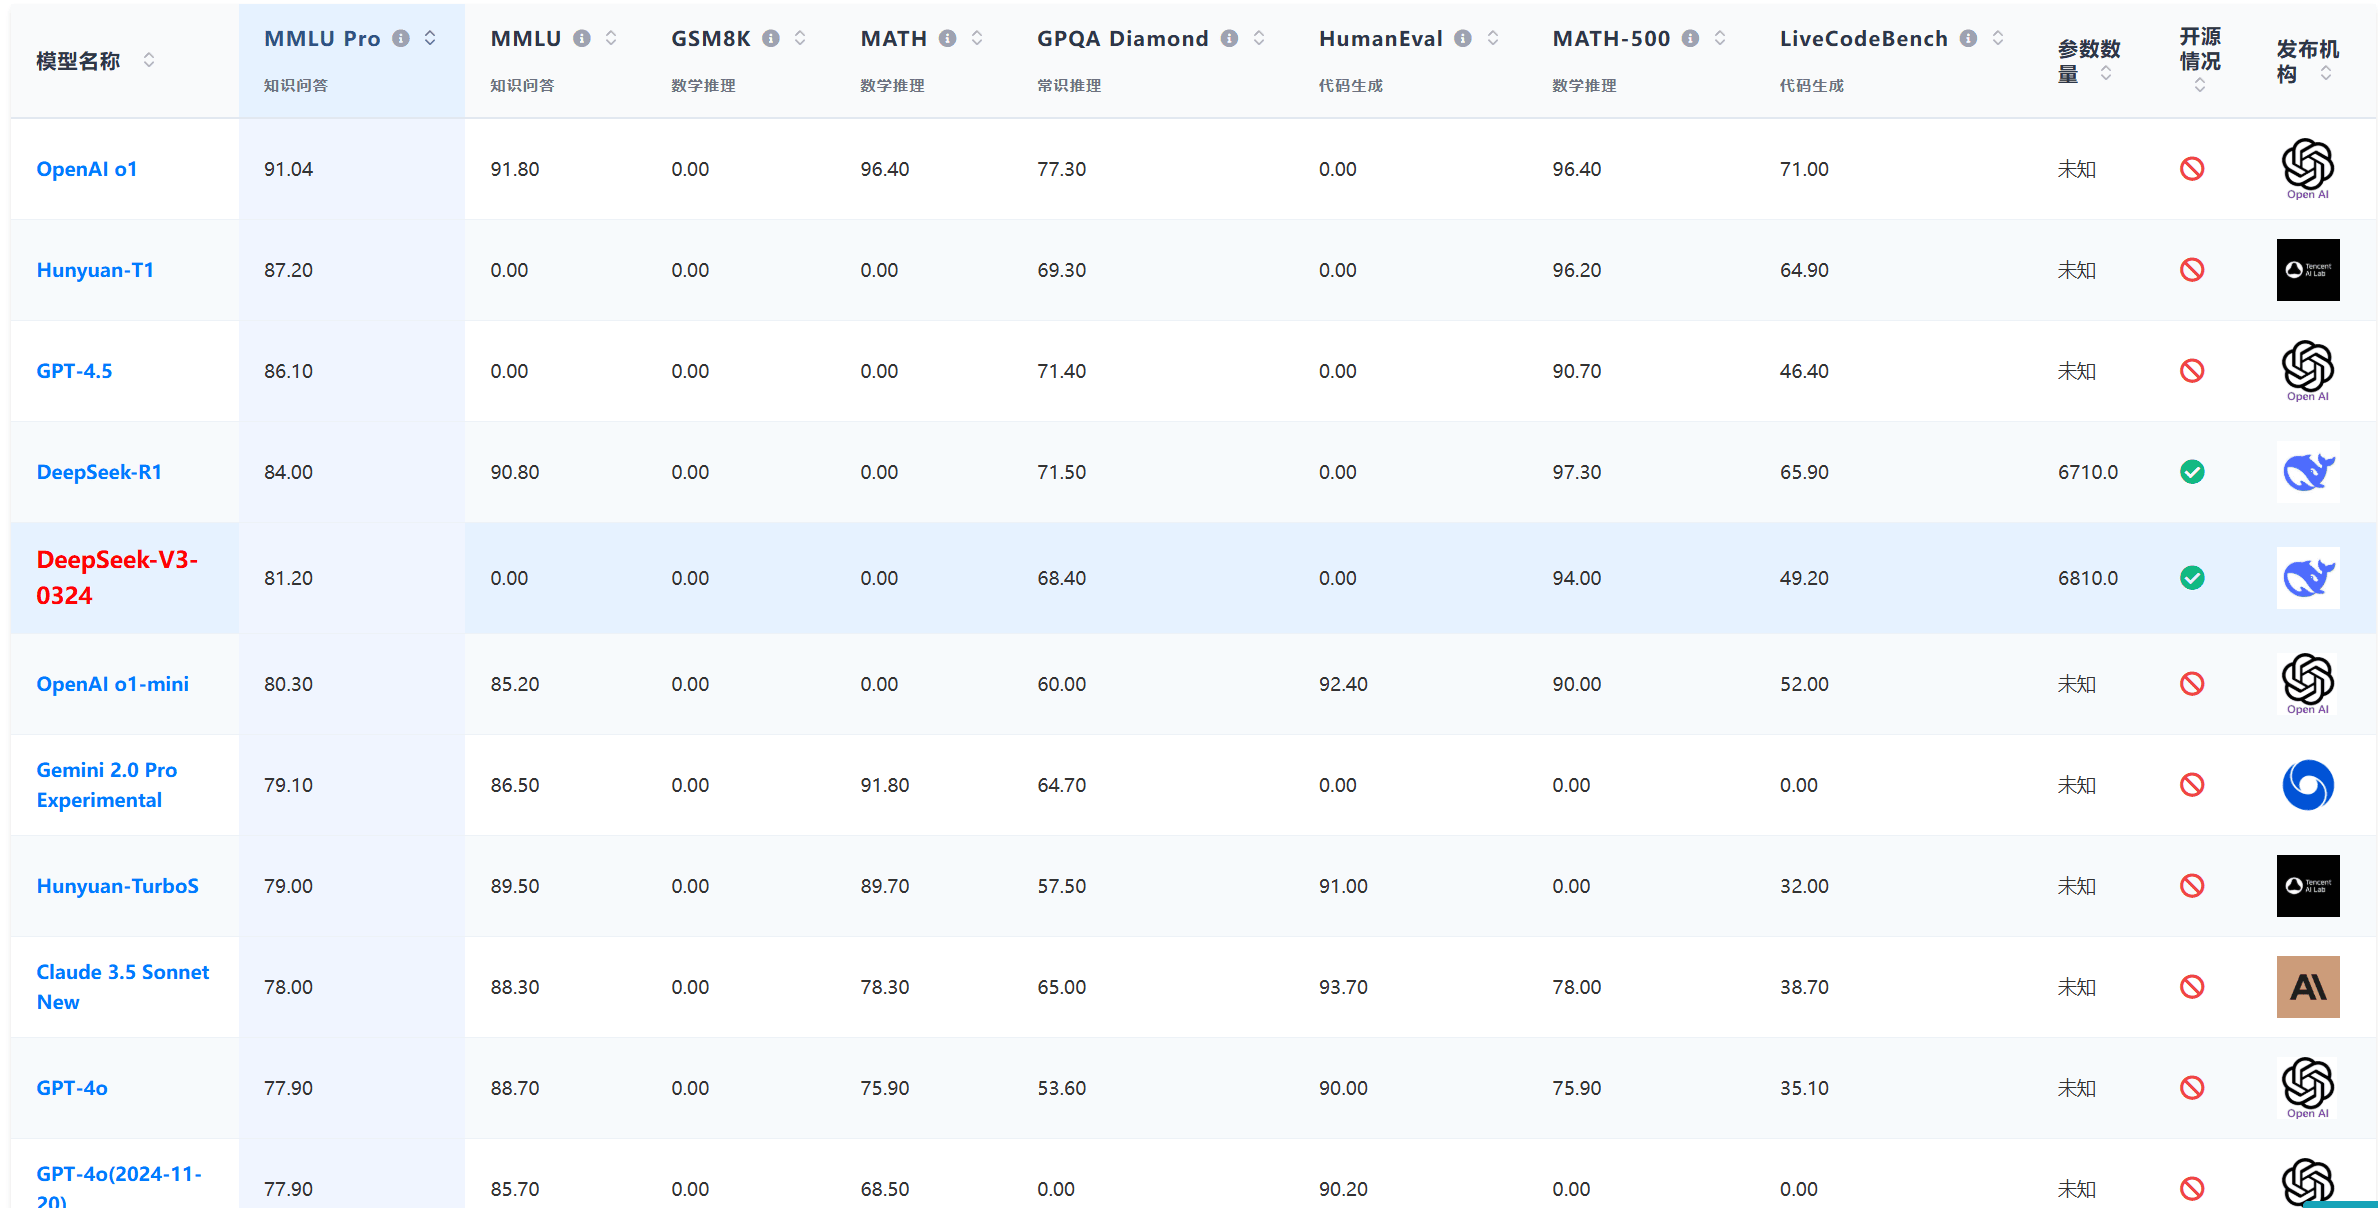Sort by LiveCodeBench score
The height and width of the screenshot is (1208, 2378).
1998,38
